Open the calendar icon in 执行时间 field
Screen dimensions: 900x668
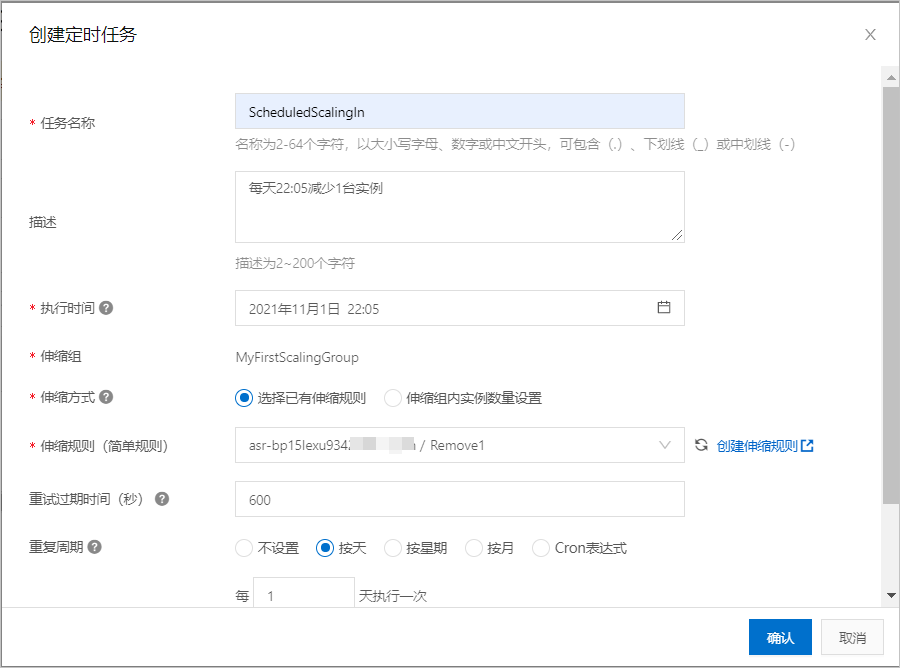point(664,307)
